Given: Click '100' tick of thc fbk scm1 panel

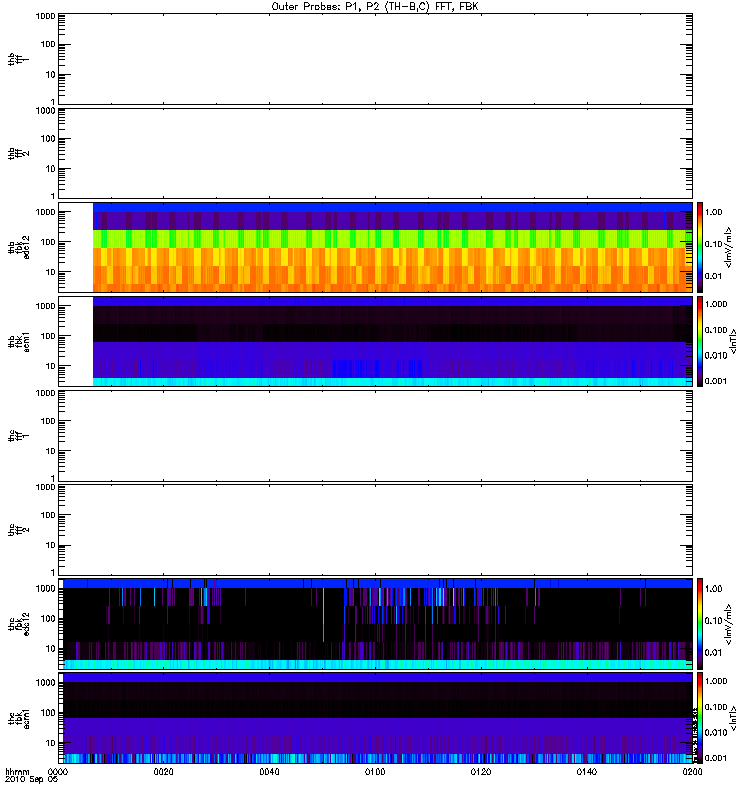Looking at the screenshot, I should tap(48, 713).
